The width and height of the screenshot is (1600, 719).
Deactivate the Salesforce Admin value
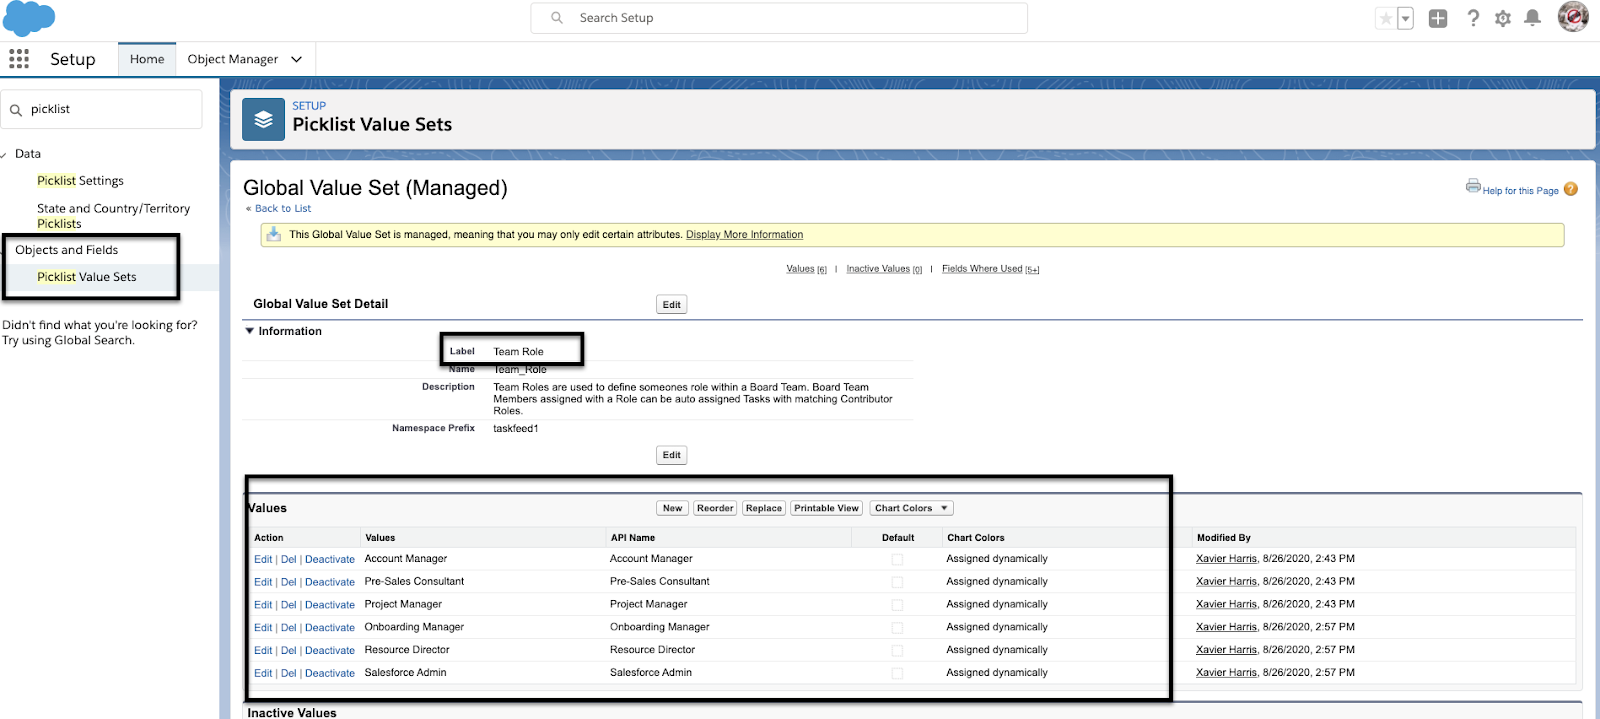click(x=330, y=674)
